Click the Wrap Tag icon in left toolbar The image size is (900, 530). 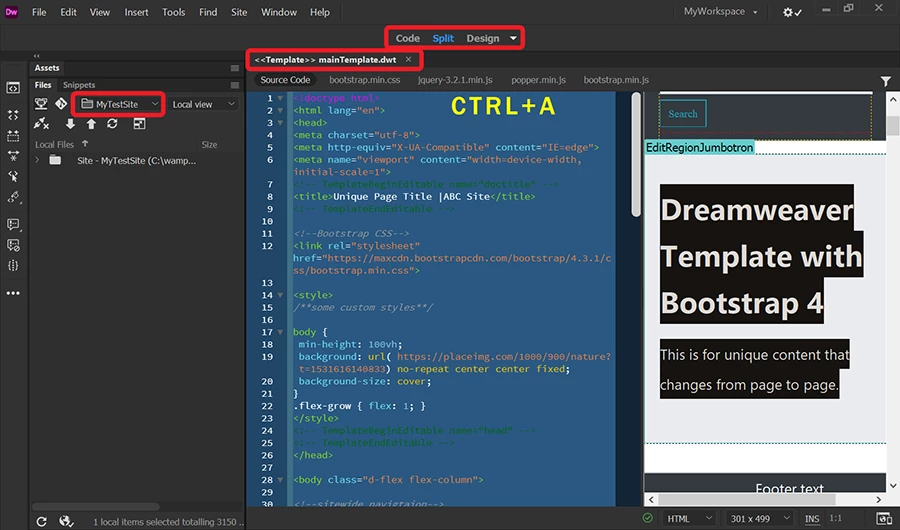(13, 198)
